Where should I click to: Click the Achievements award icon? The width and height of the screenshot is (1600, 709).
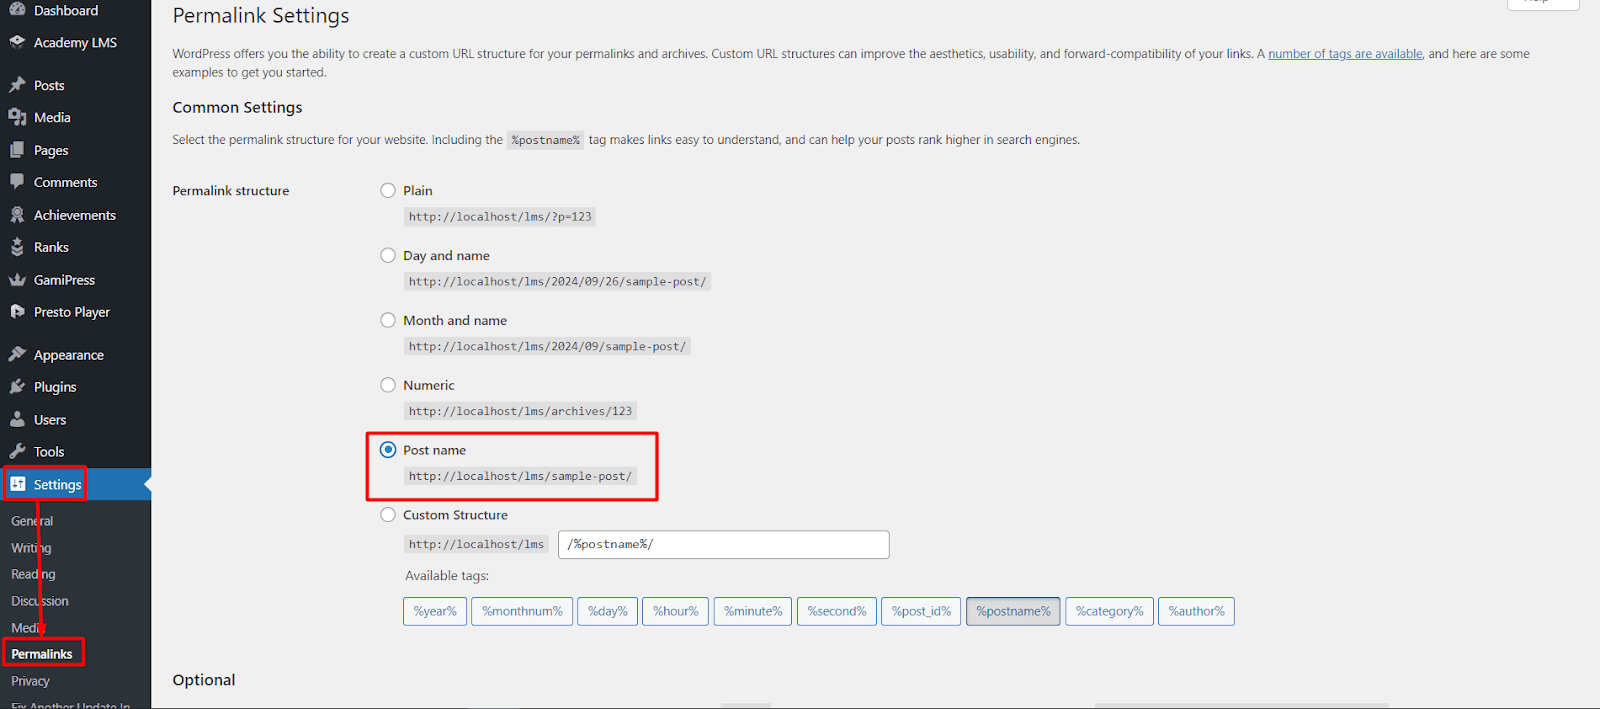point(17,215)
